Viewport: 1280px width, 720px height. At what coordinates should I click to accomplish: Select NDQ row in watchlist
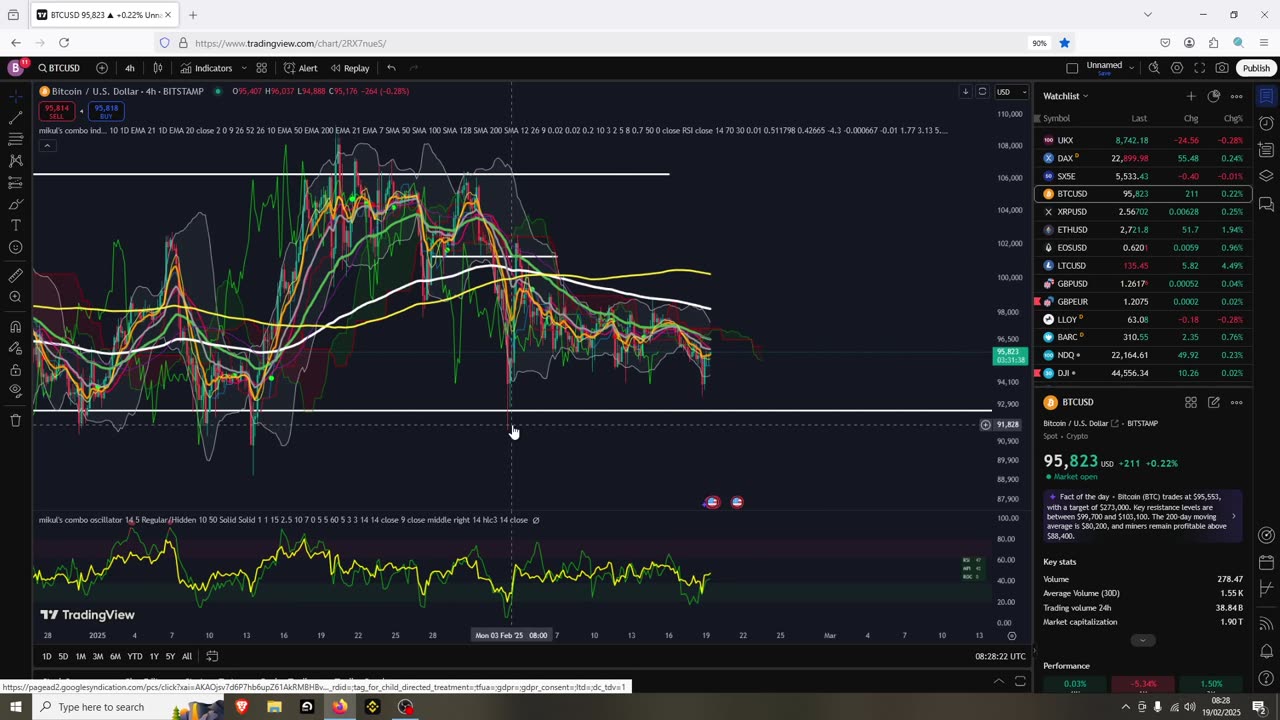[x=1143, y=355]
